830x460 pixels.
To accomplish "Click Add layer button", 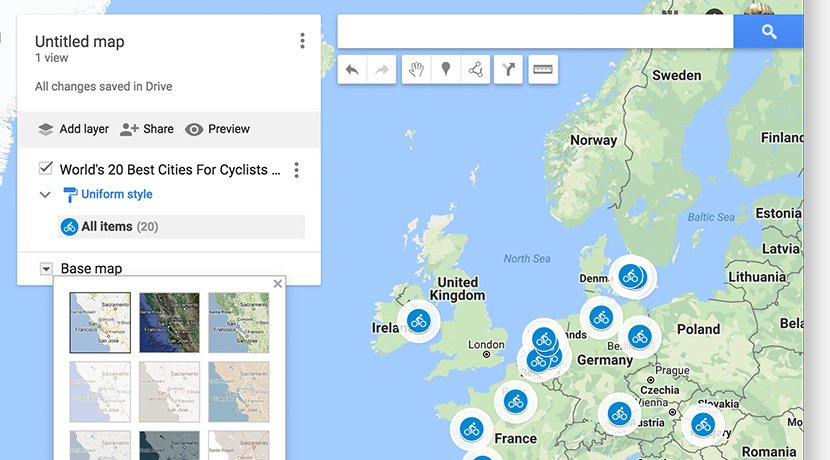I will tap(73, 129).
